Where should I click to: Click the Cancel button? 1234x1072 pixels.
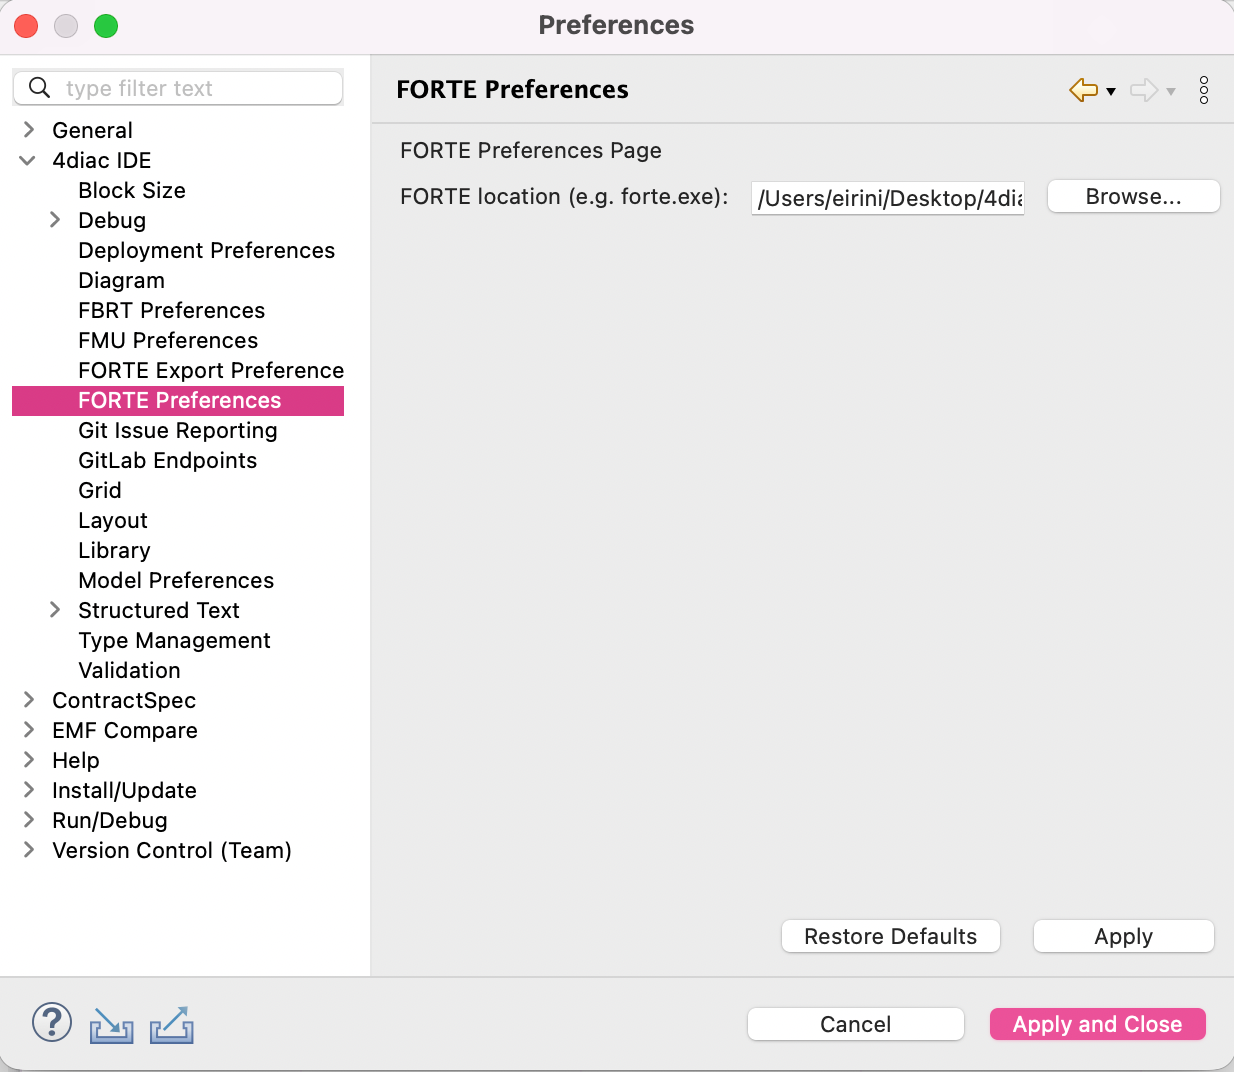[x=856, y=1024]
